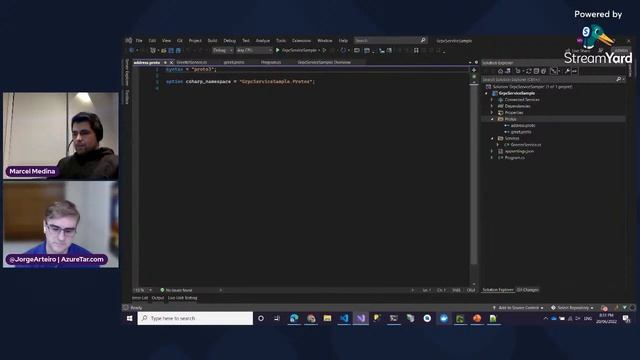The width and height of the screenshot is (640, 360).
Task: Click Sync with Active Document icon
Action: pyautogui.click(x=529, y=71)
